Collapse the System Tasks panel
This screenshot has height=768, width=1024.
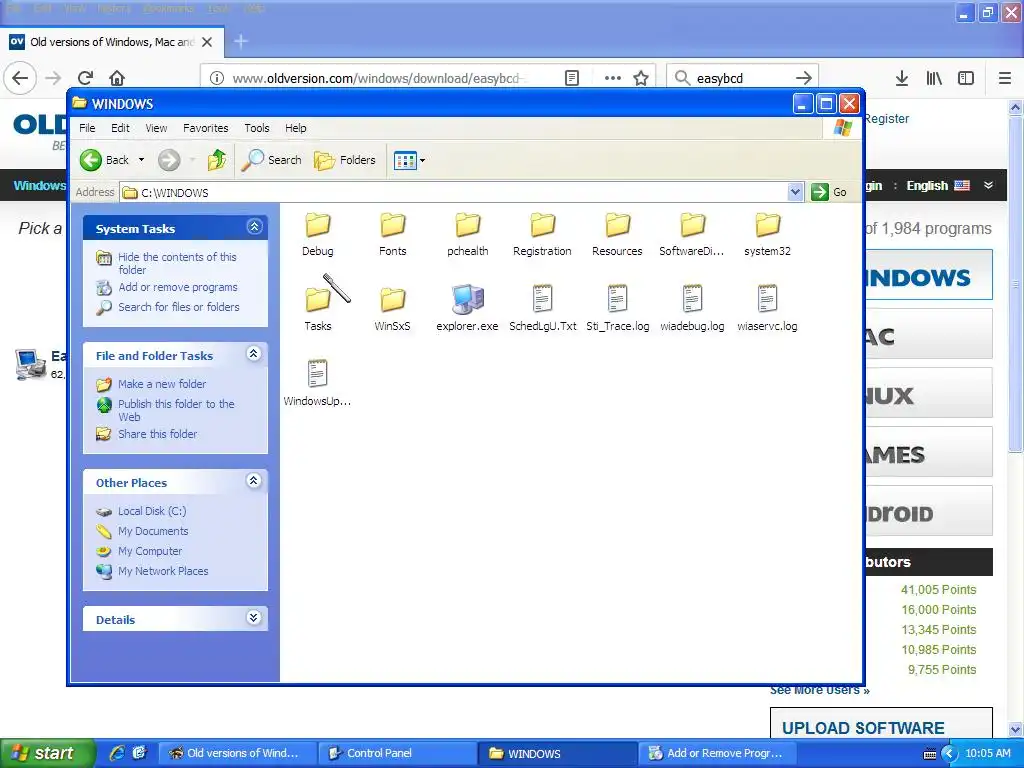point(254,227)
